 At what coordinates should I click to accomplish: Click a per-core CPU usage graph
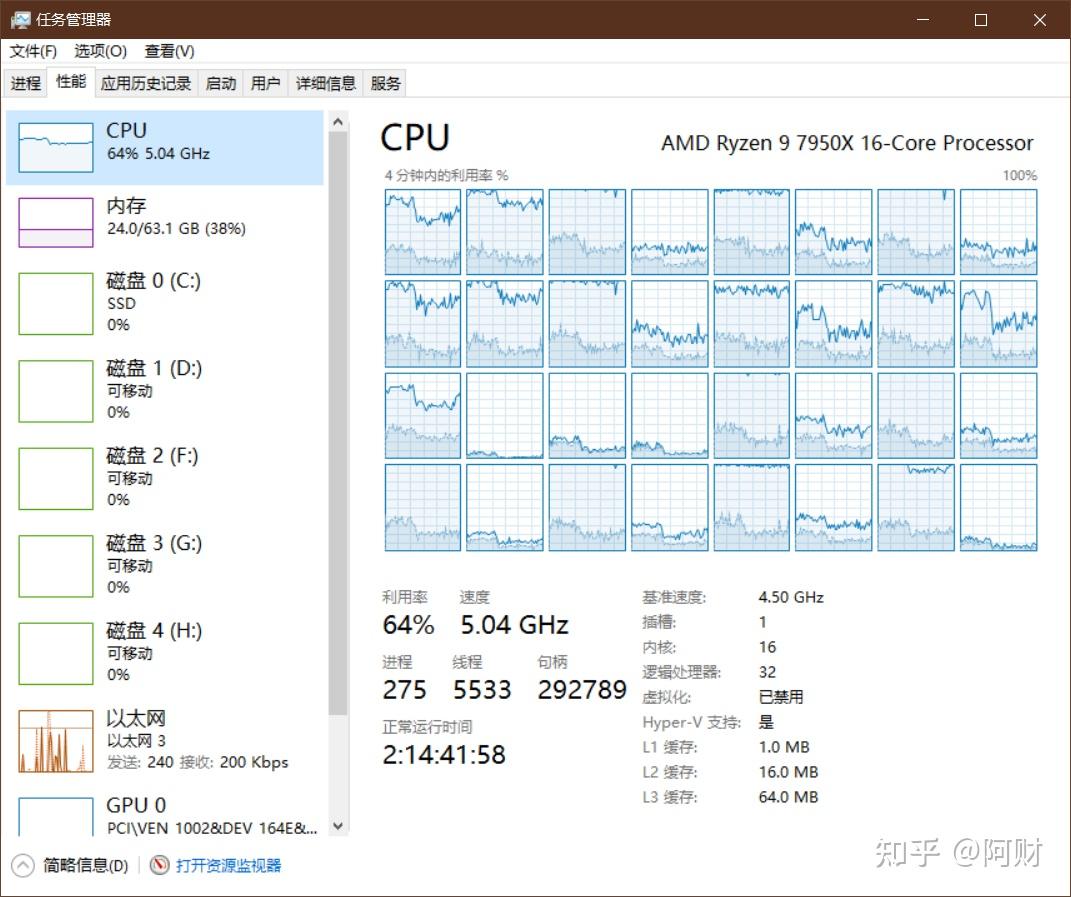tap(421, 231)
